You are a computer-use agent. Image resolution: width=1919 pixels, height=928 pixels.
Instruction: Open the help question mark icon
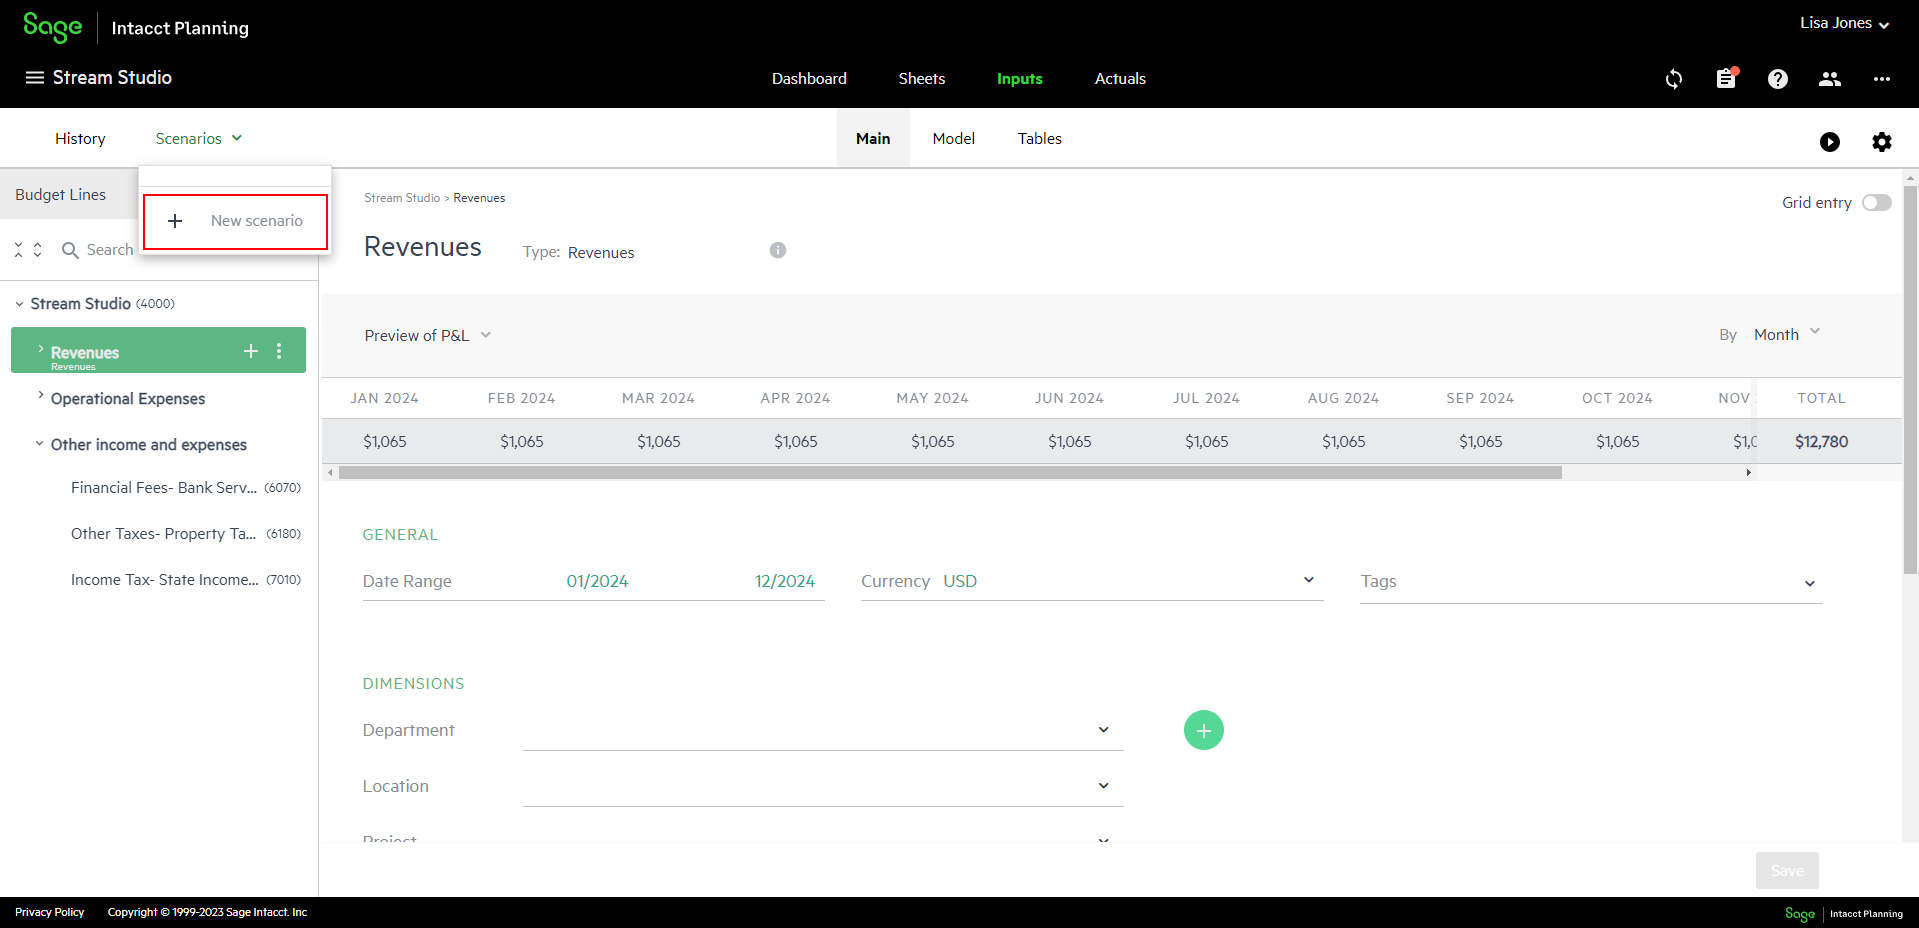pyautogui.click(x=1778, y=79)
